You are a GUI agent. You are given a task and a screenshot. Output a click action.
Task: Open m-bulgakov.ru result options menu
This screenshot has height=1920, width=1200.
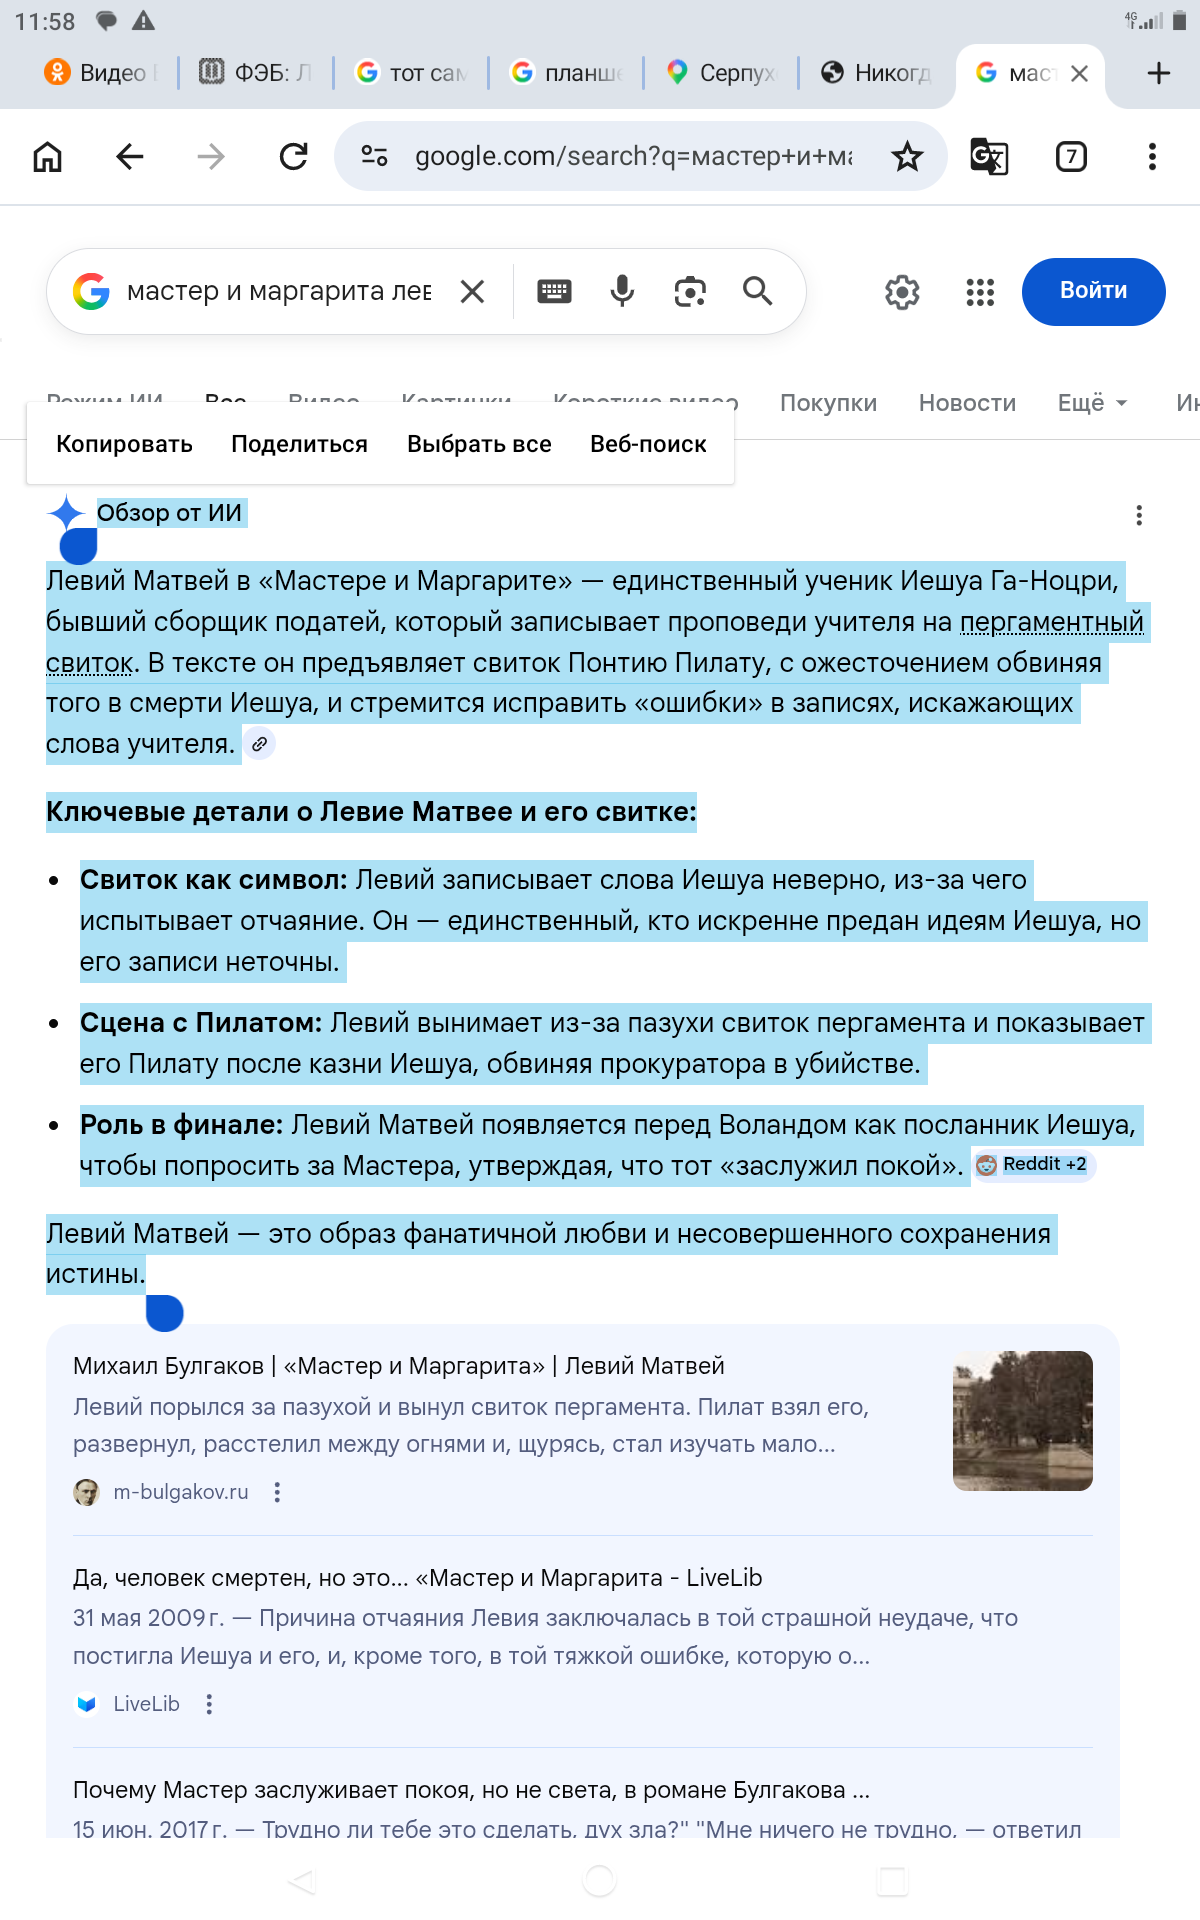277,1492
